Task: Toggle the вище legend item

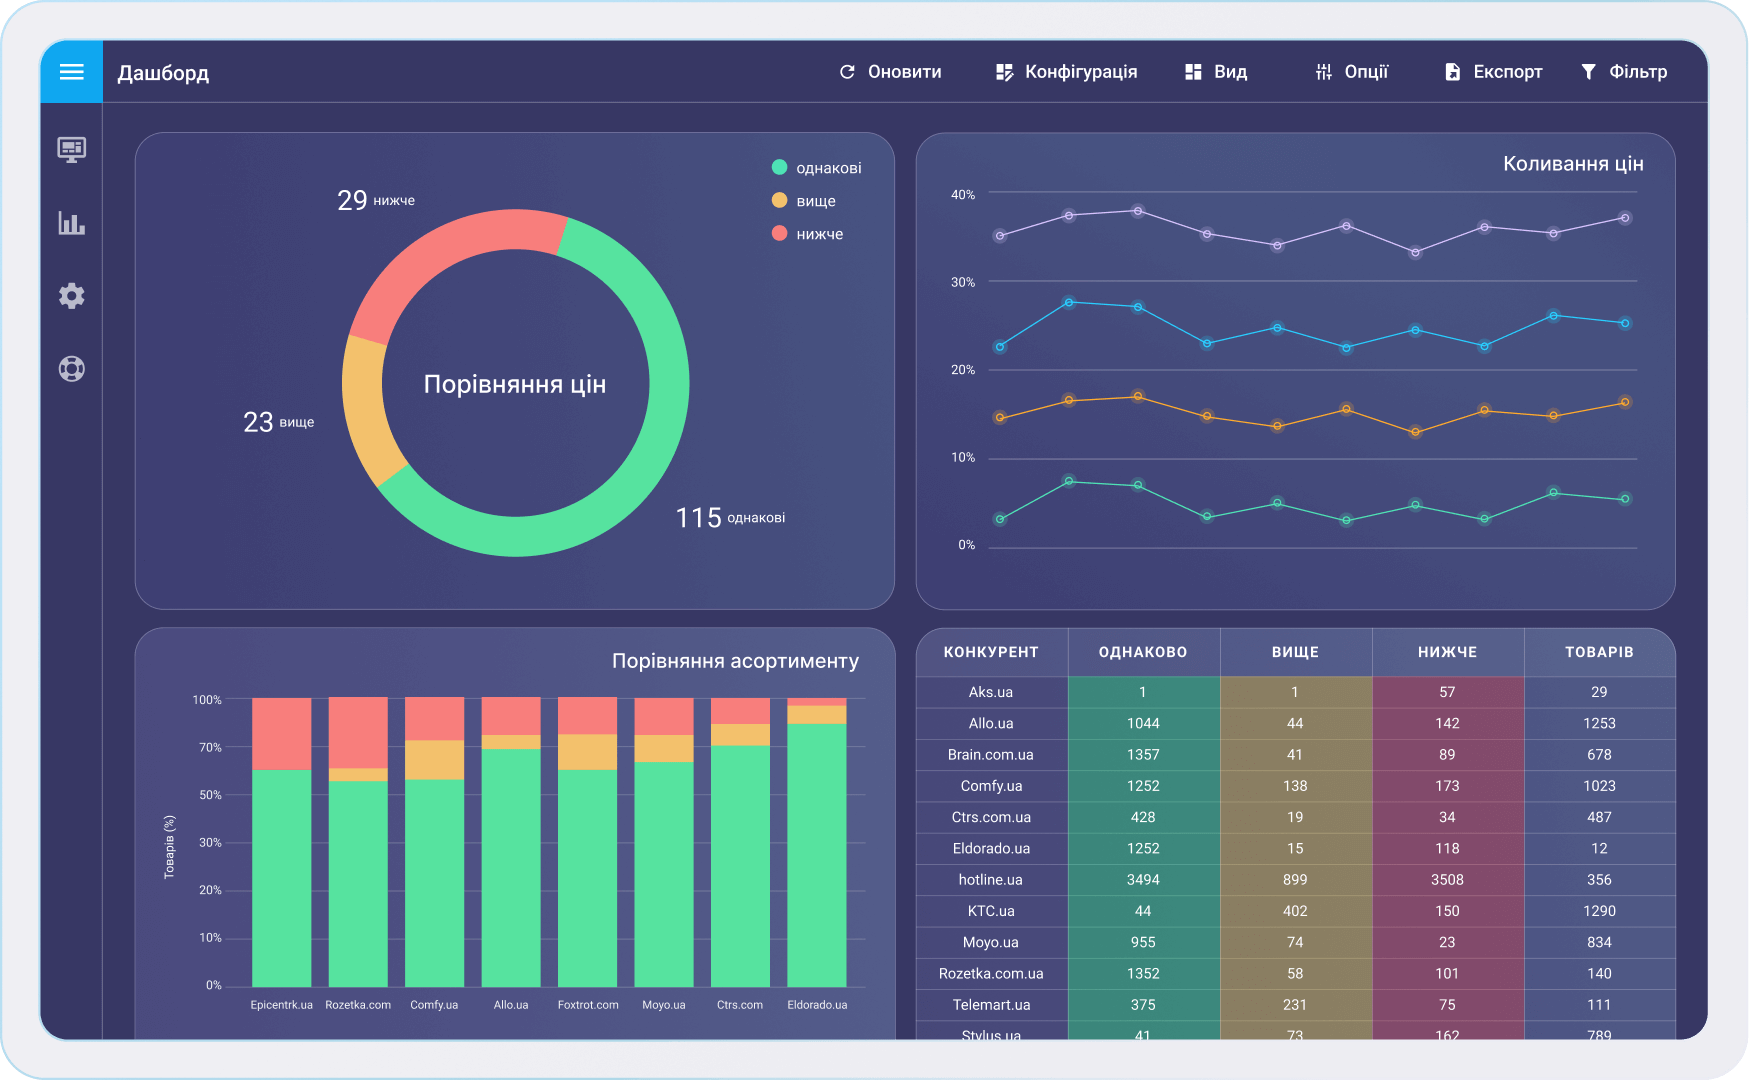Action: [x=804, y=201]
